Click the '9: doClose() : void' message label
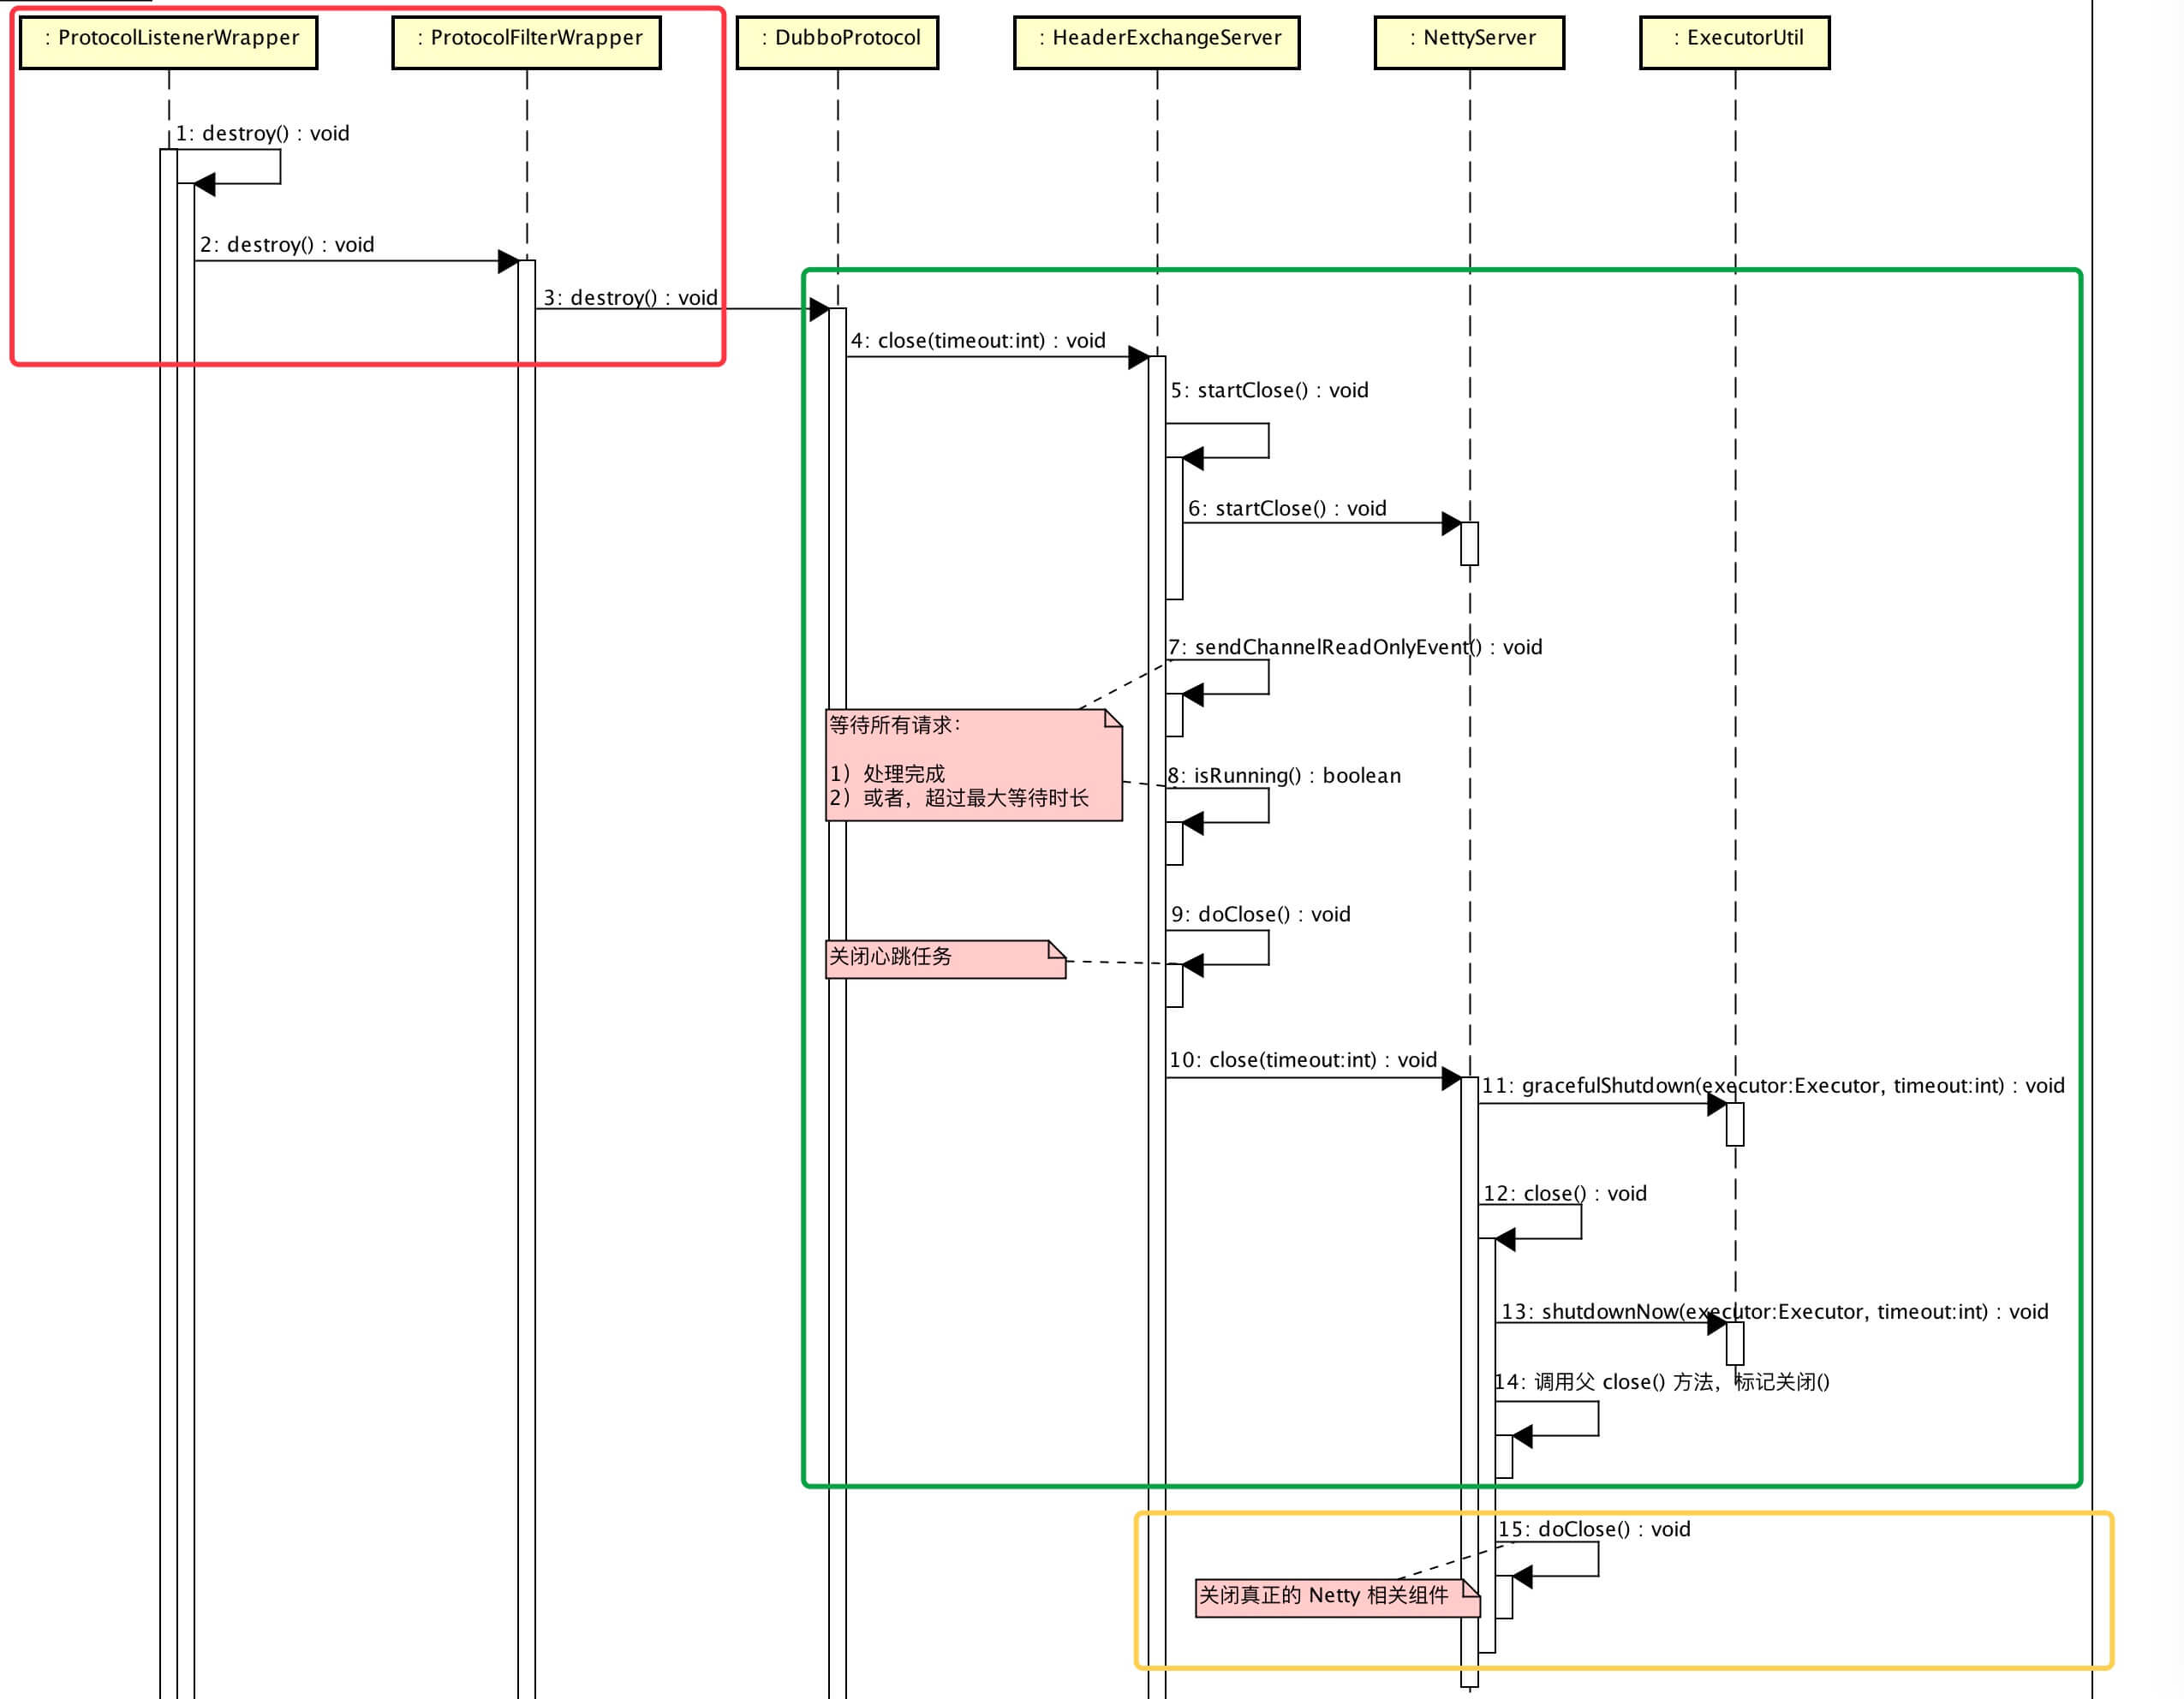The width and height of the screenshot is (2184, 1699). click(x=1260, y=914)
